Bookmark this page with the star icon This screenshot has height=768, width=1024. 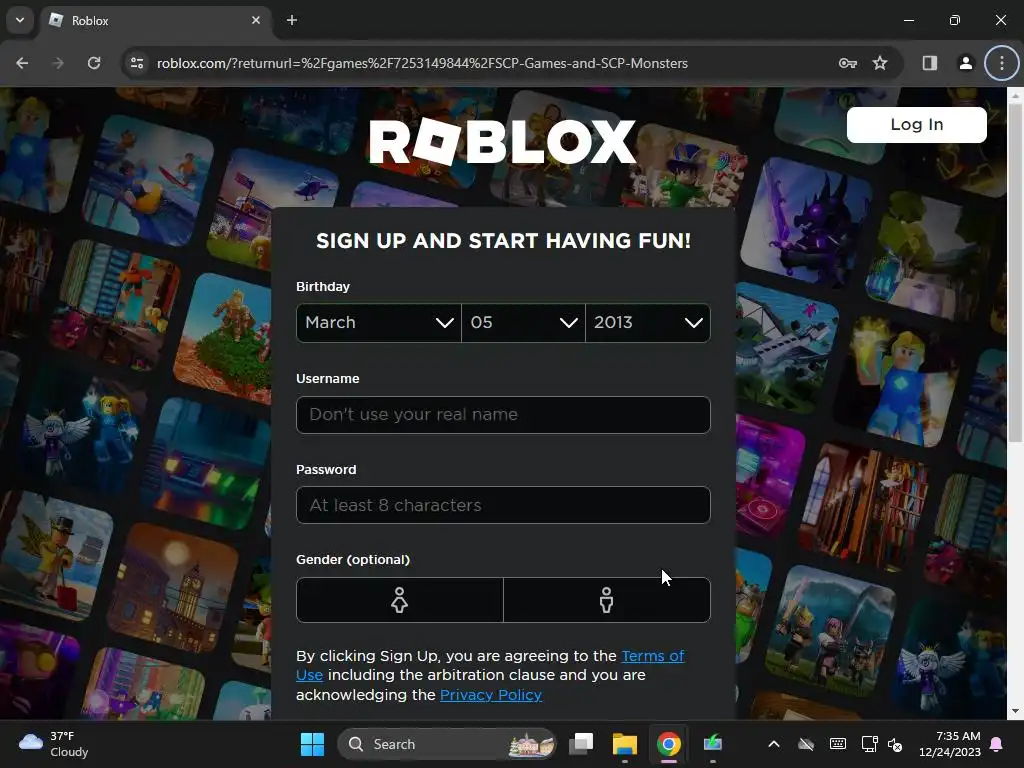[x=880, y=63]
